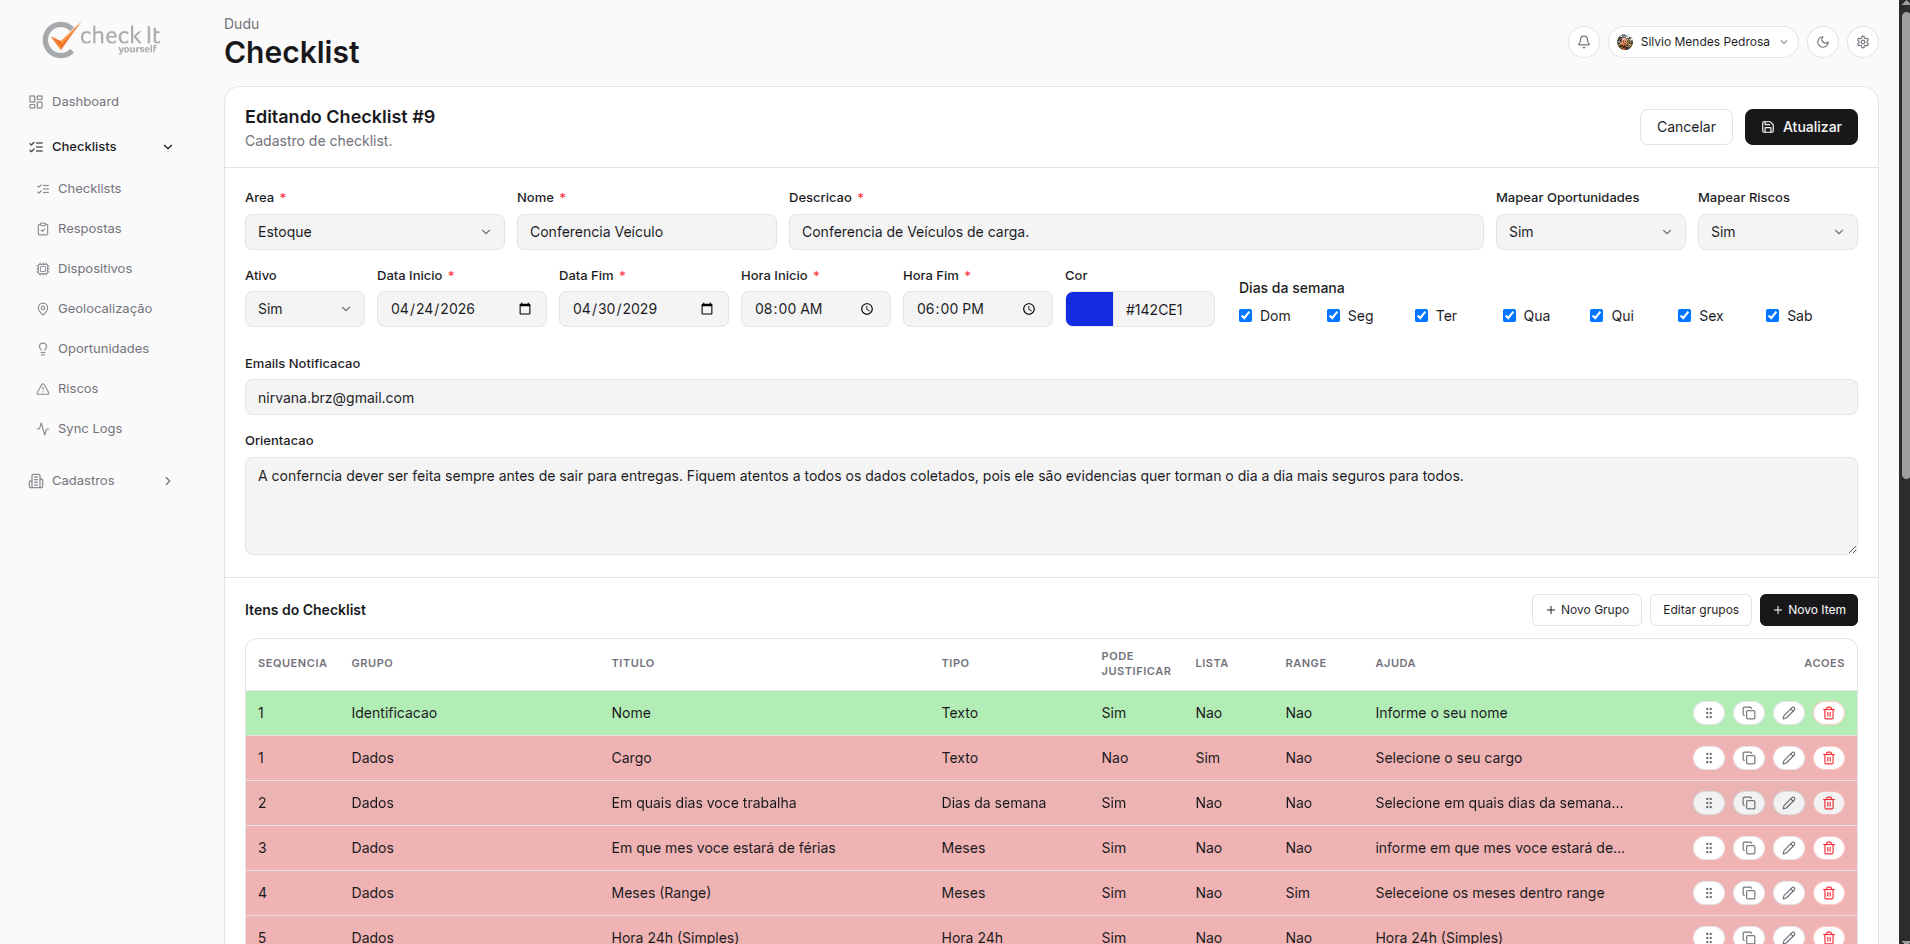Open the Data Inicio calendar picker icon
The height and width of the screenshot is (944, 1910).
pyautogui.click(x=525, y=309)
